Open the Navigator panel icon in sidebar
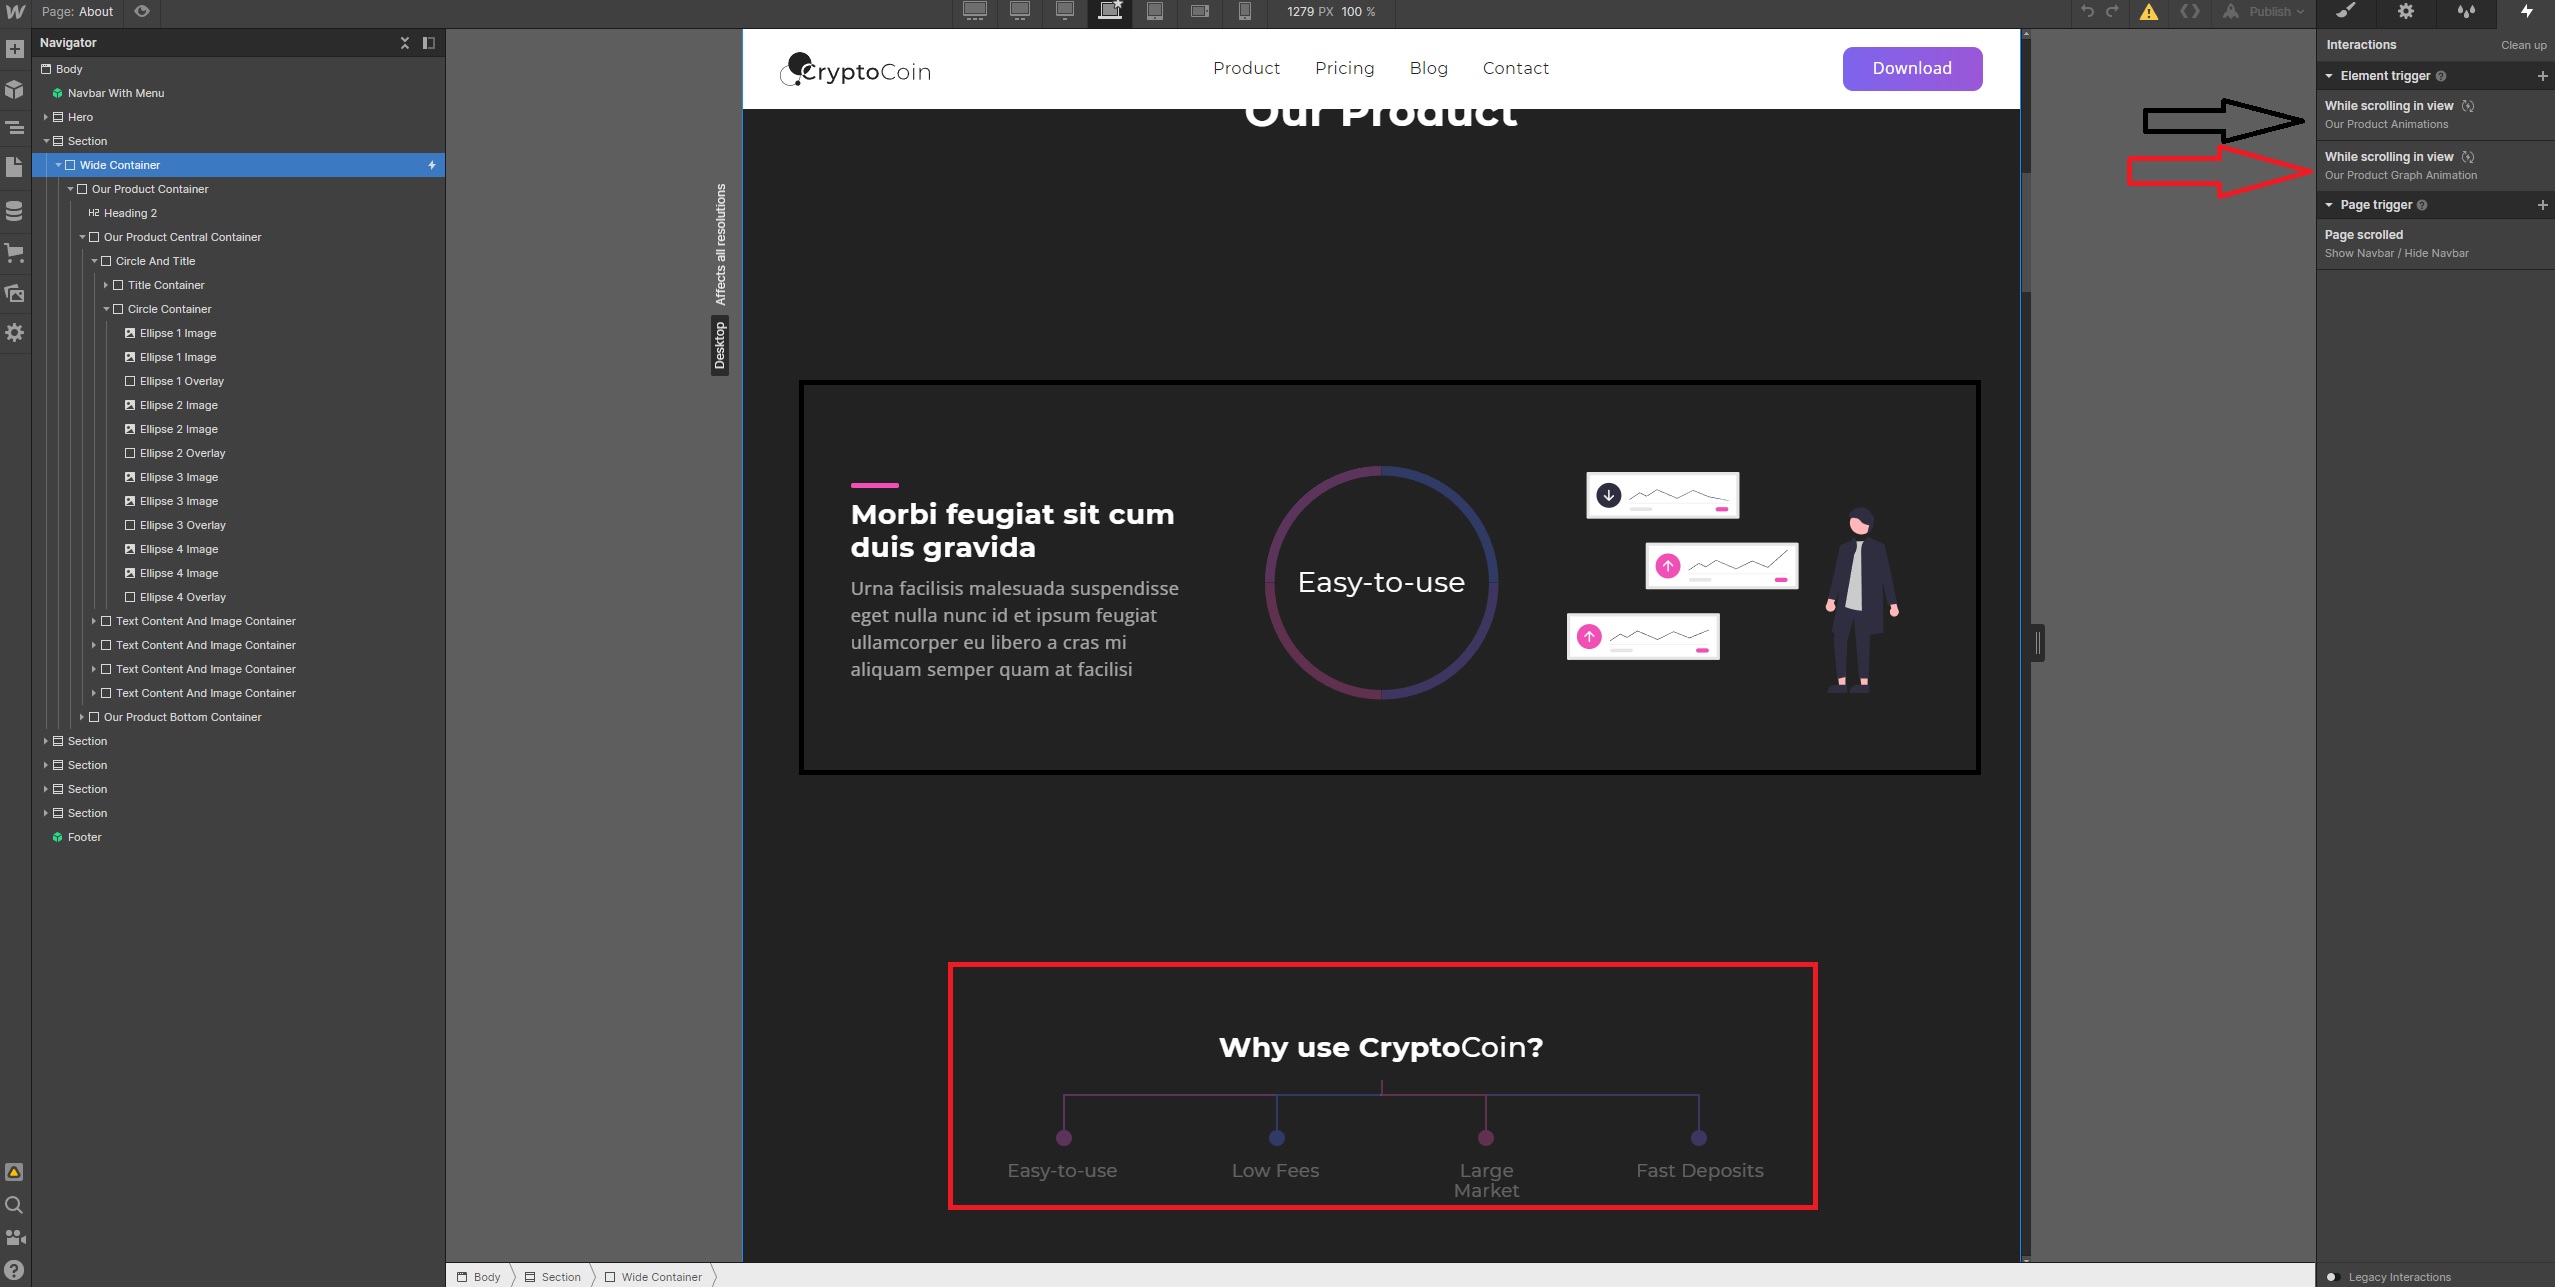The height and width of the screenshot is (1287, 2555). point(15,128)
